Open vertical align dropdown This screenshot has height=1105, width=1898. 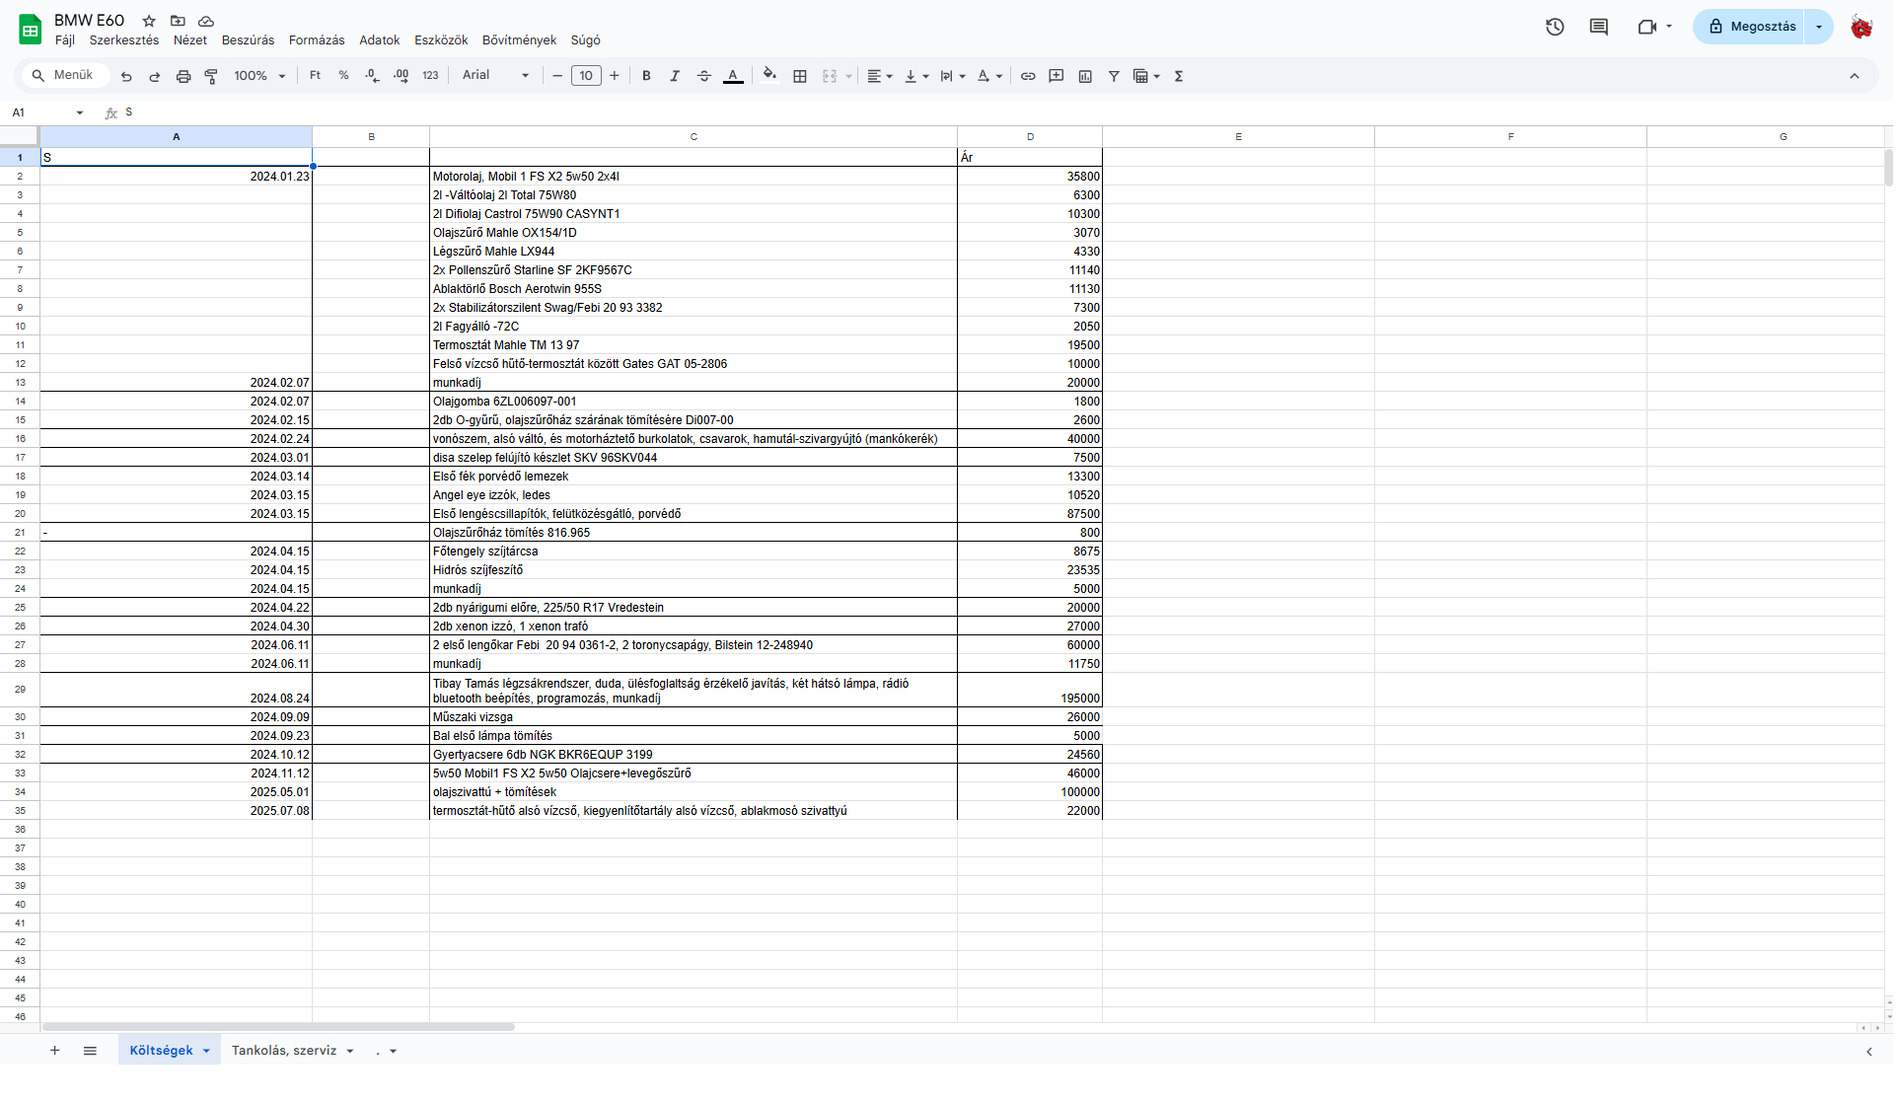[916, 76]
